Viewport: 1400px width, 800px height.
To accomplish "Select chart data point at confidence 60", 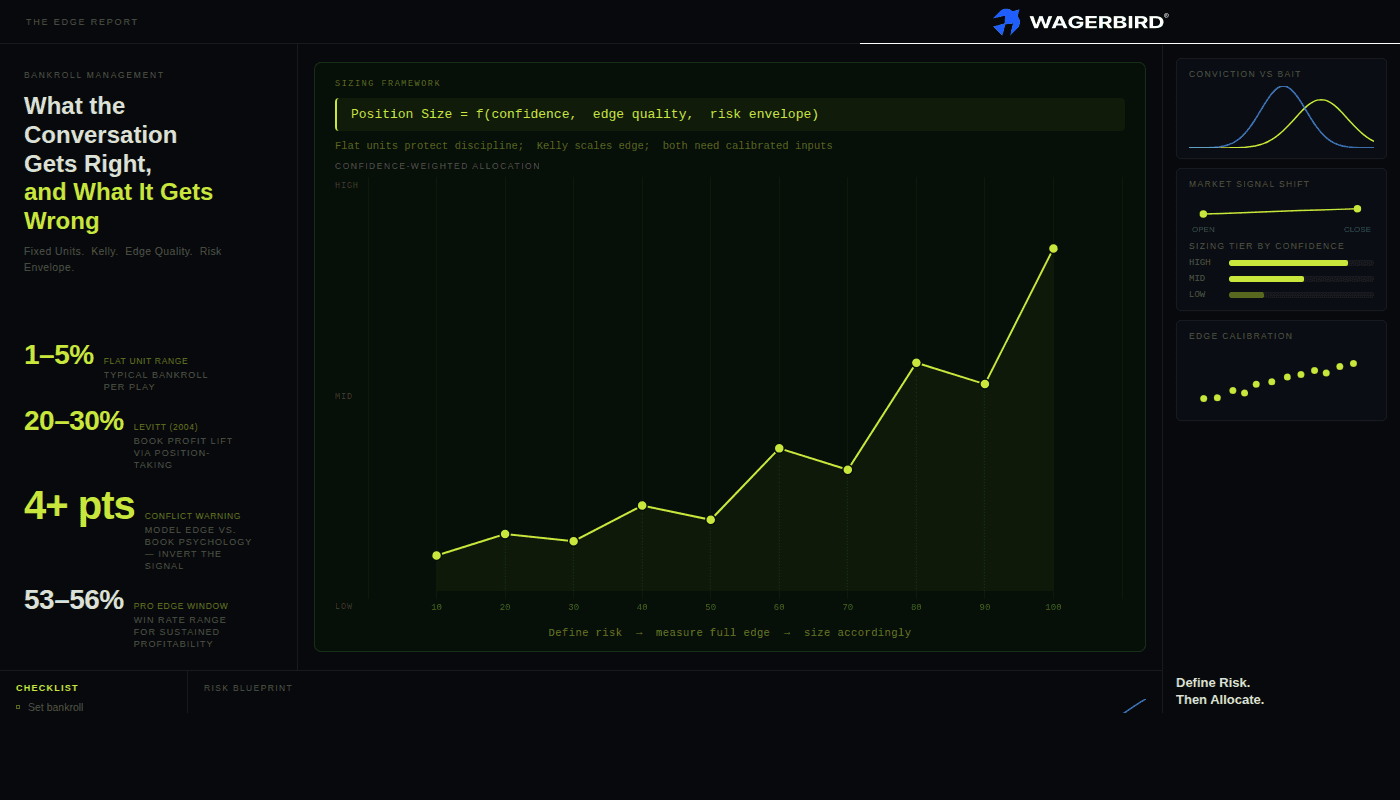I will (x=779, y=448).
